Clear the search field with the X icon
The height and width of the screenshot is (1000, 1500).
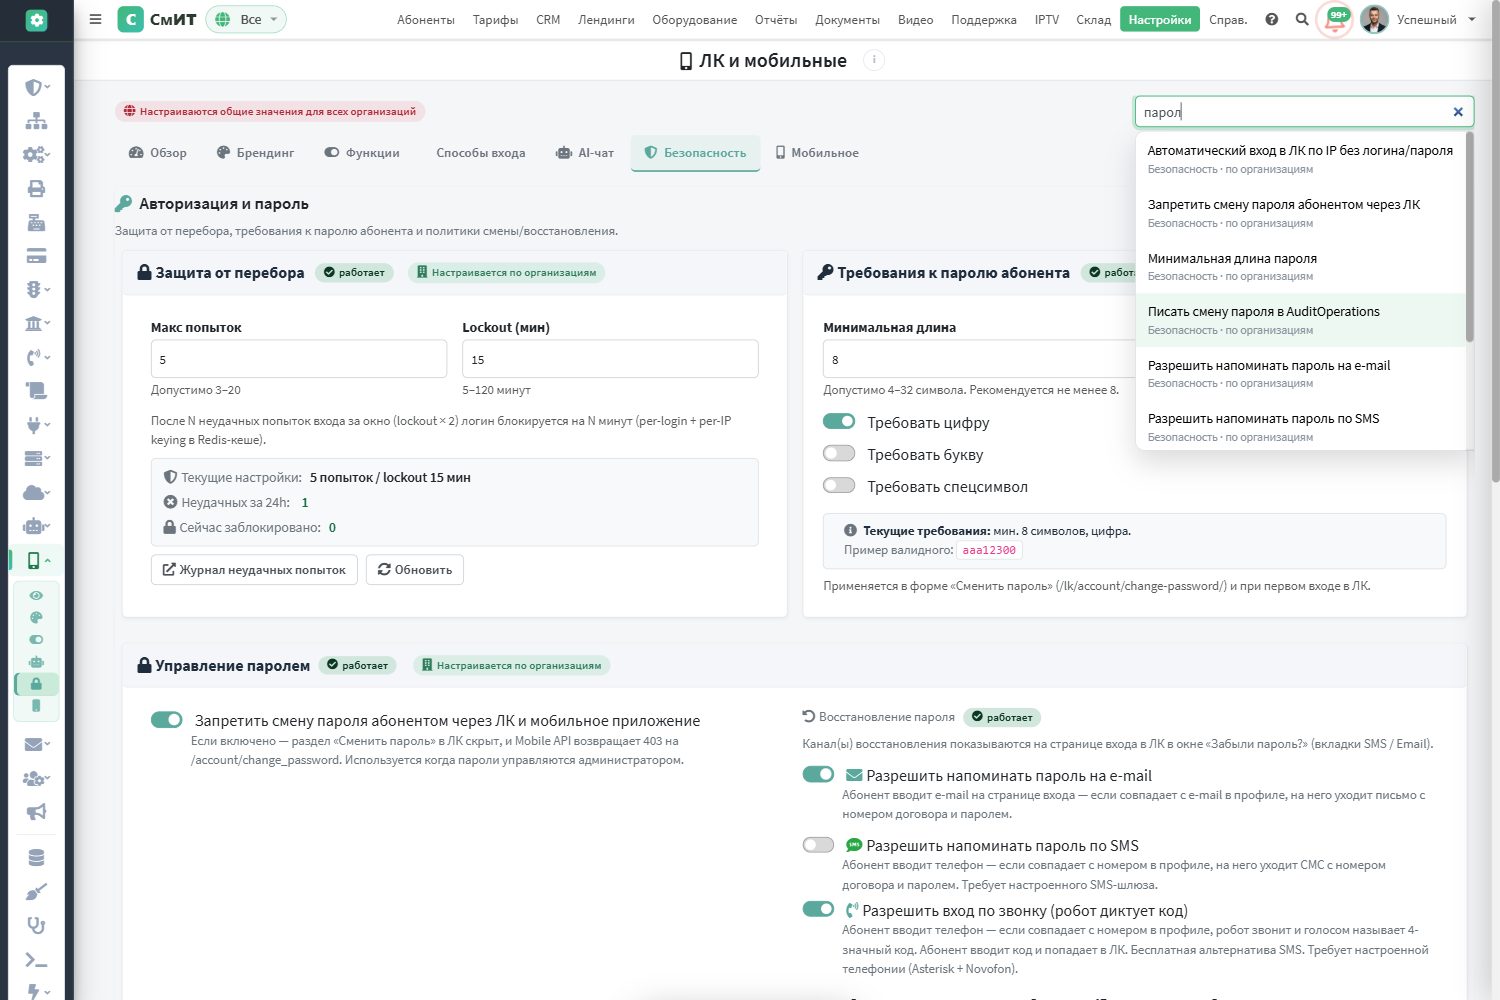[1458, 112]
